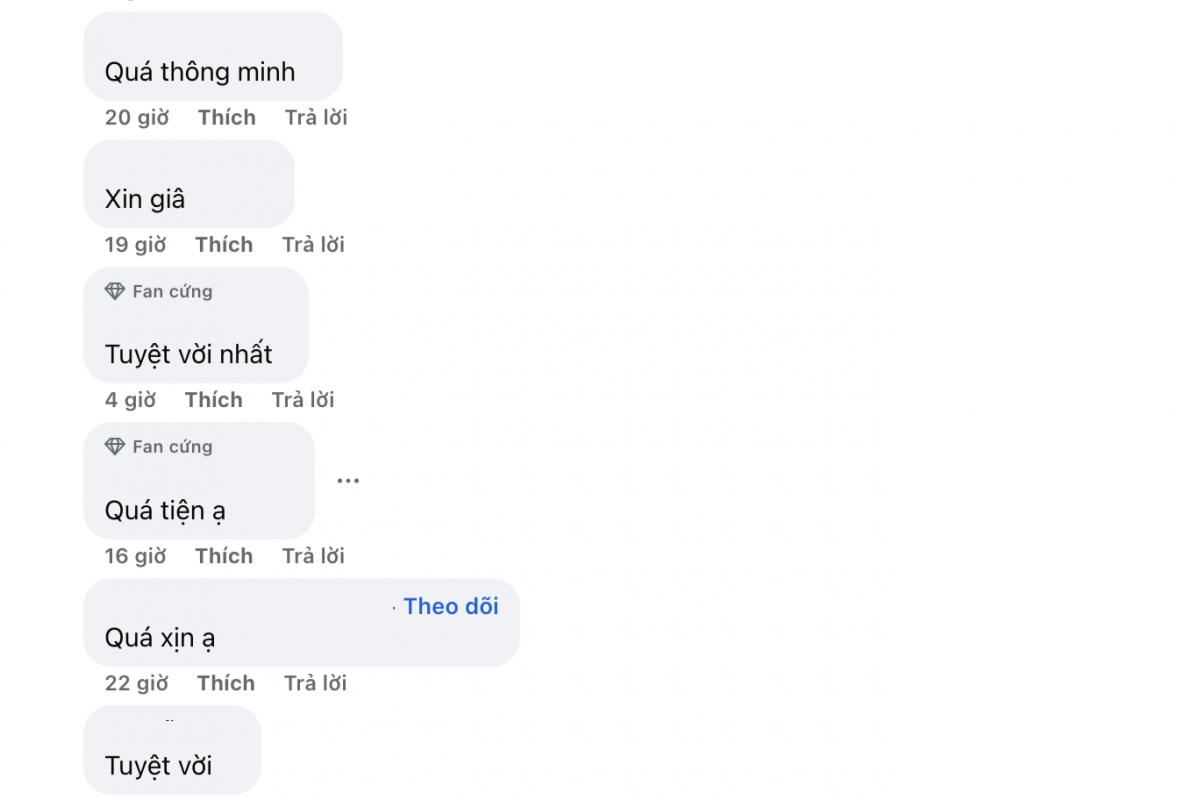The width and height of the screenshot is (1200, 800).
Task: Open the three-dot options beside 'Quá tiện ạ'
Action: tap(348, 481)
